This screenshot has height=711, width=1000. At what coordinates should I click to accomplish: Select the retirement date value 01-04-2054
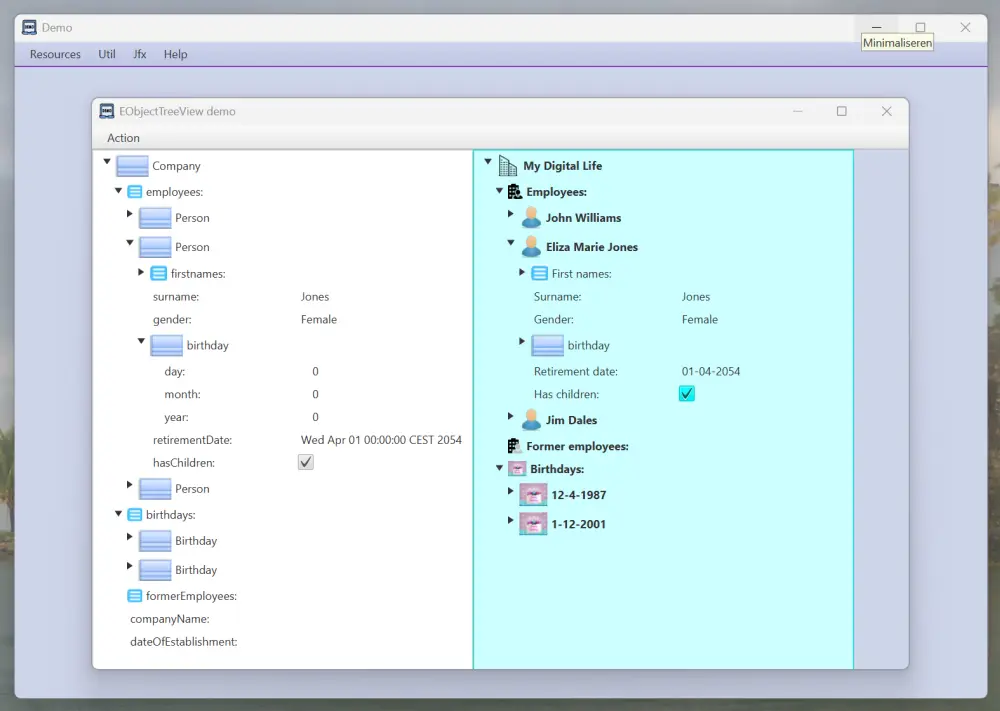[711, 371]
